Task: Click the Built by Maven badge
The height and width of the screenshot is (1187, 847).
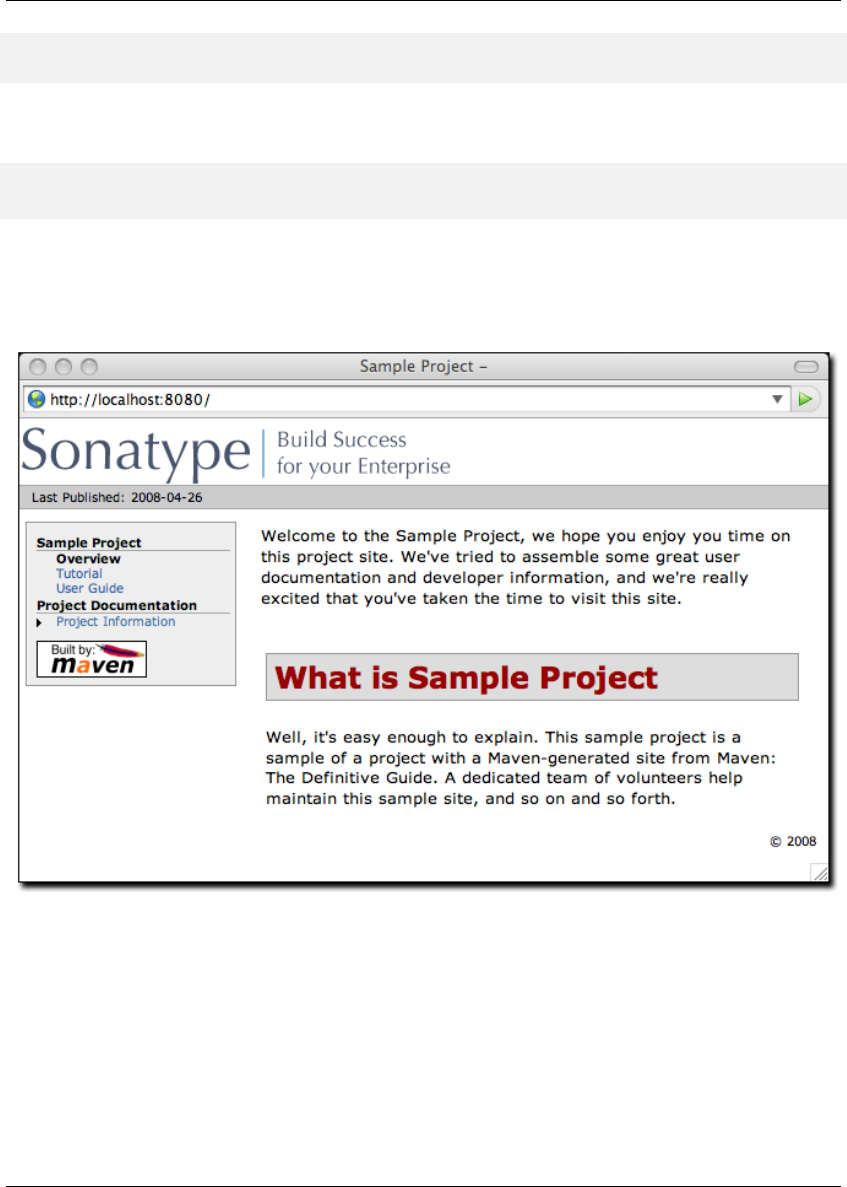Action: [x=92, y=659]
